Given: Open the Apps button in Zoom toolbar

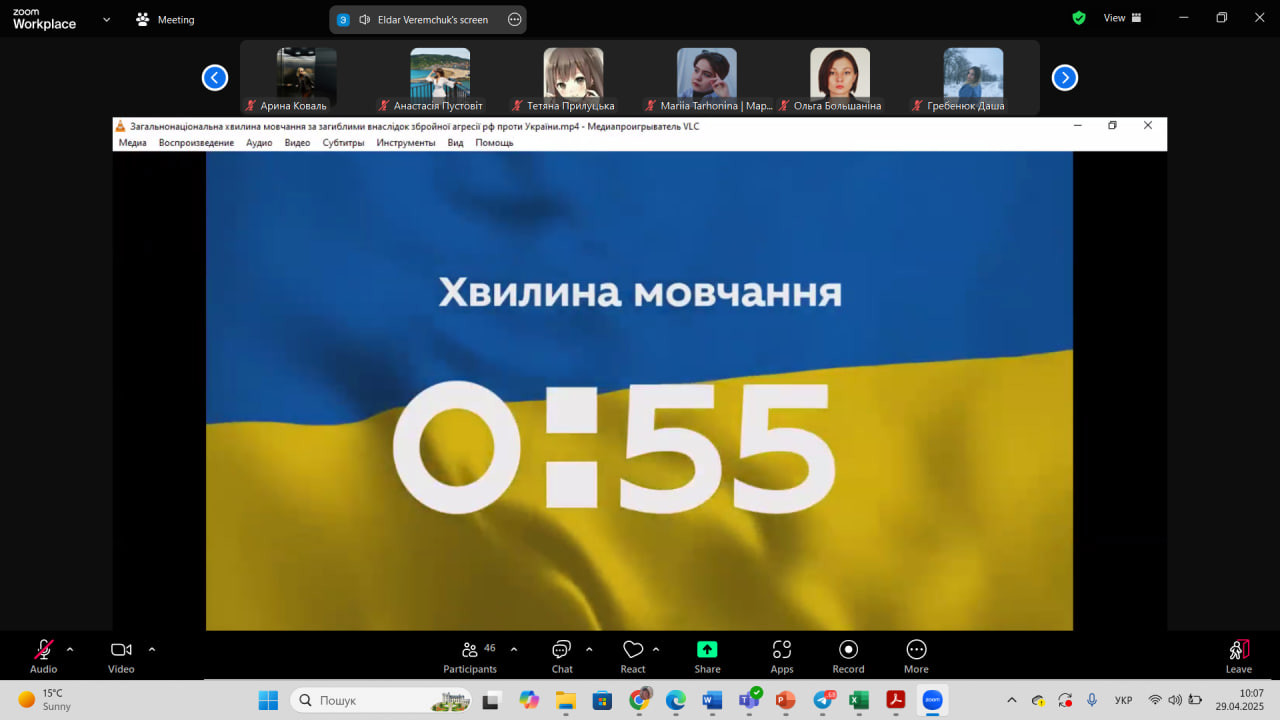Looking at the screenshot, I should [x=782, y=656].
